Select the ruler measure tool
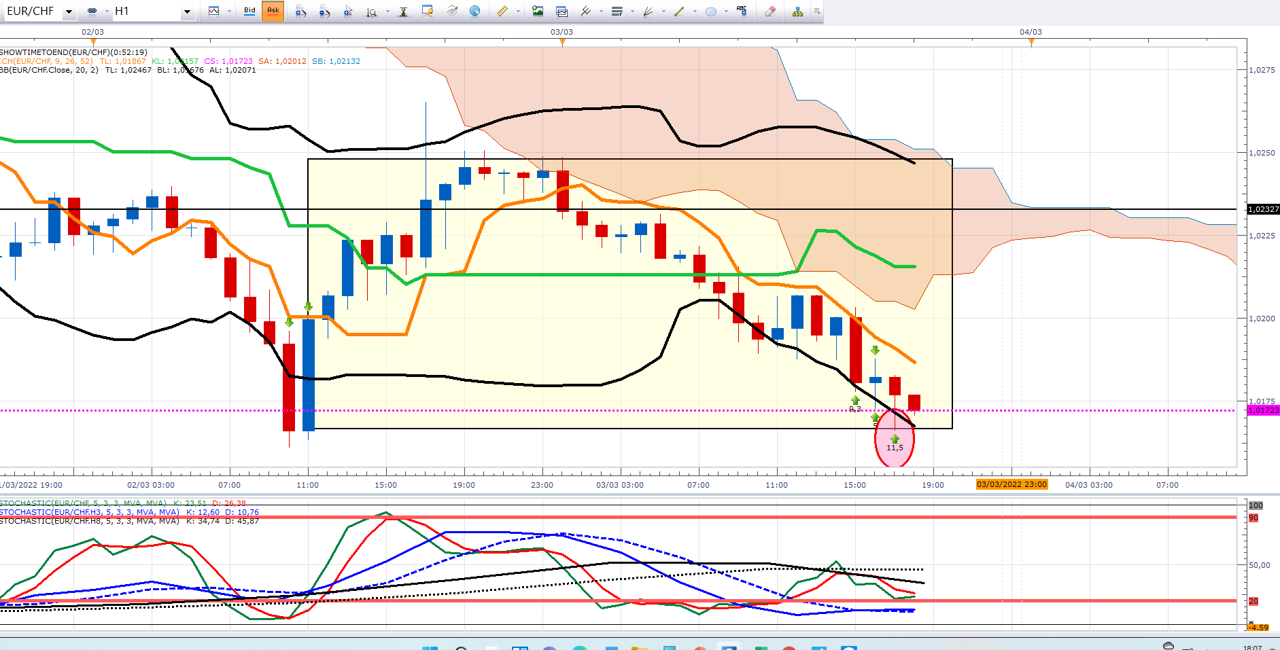This screenshot has height=650, width=1280. coord(502,11)
